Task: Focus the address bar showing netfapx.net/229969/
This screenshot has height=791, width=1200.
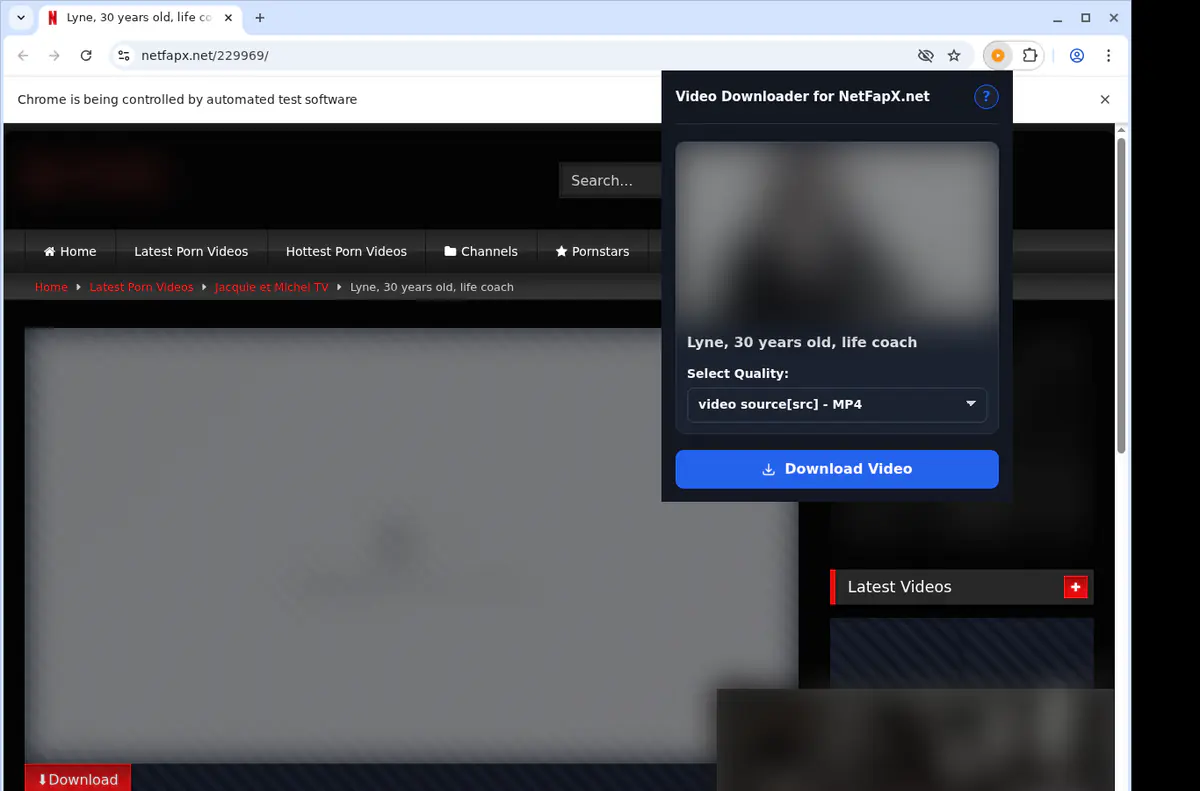Action: [x=520, y=56]
